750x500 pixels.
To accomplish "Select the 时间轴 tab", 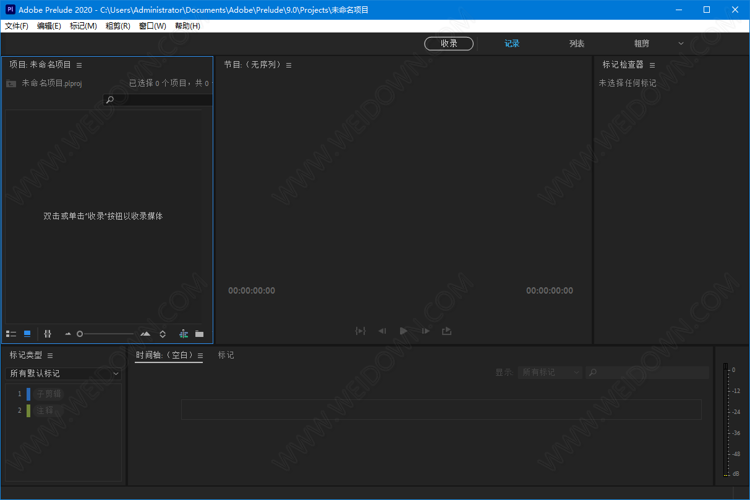I will point(165,355).
